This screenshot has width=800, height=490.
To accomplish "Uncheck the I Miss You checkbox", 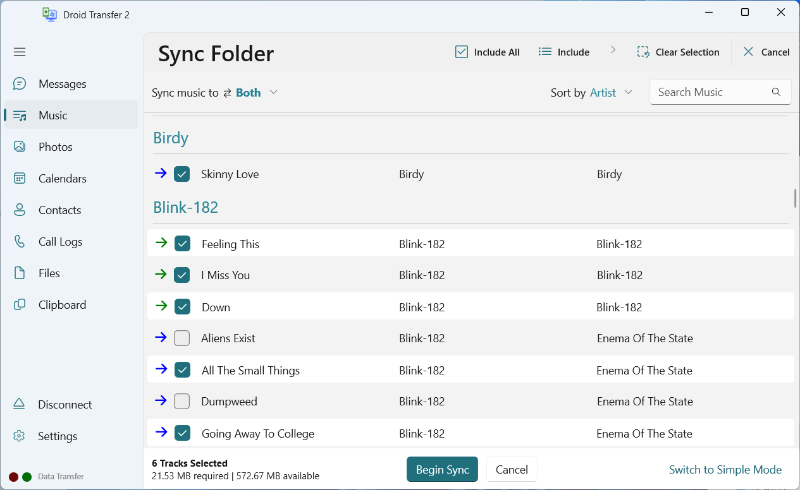I will tap(182, 275).
